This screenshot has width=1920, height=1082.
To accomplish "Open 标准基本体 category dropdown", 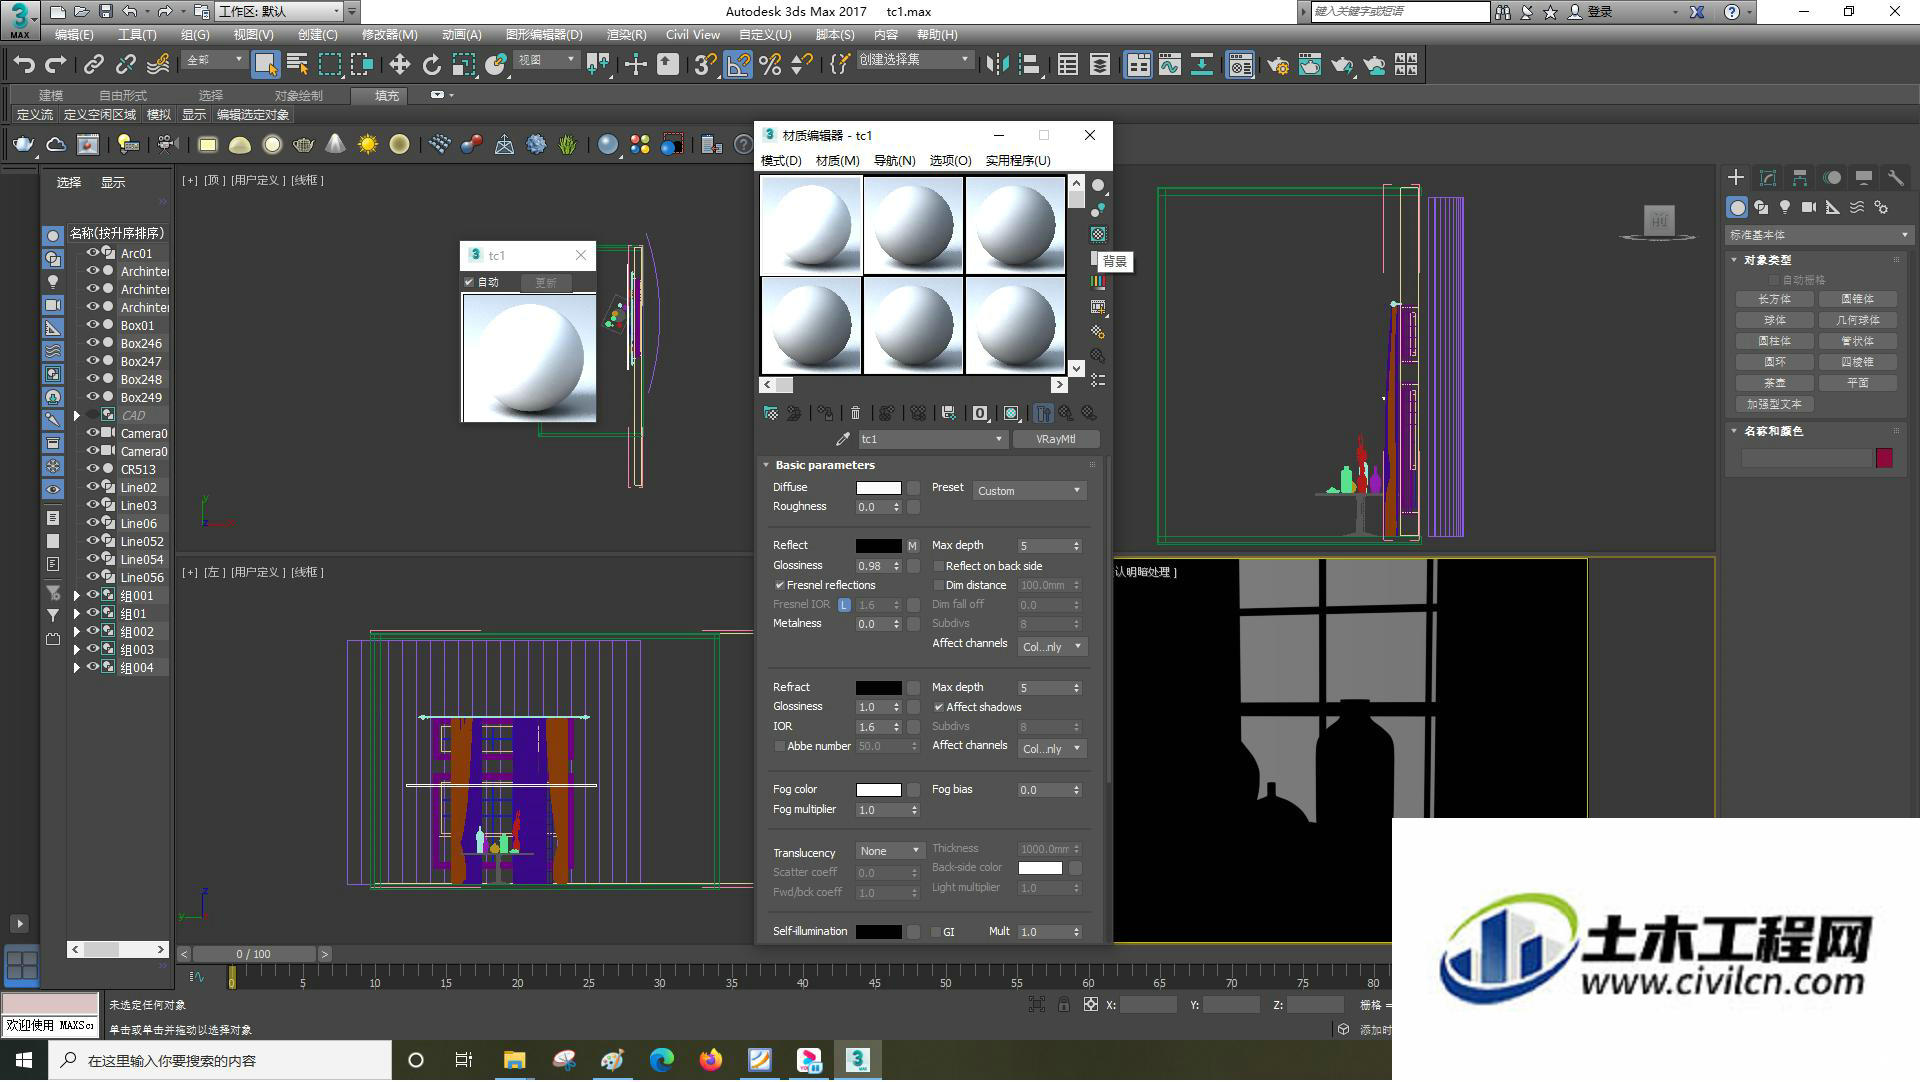I will pyautogui.click(x=1818, y=235).
